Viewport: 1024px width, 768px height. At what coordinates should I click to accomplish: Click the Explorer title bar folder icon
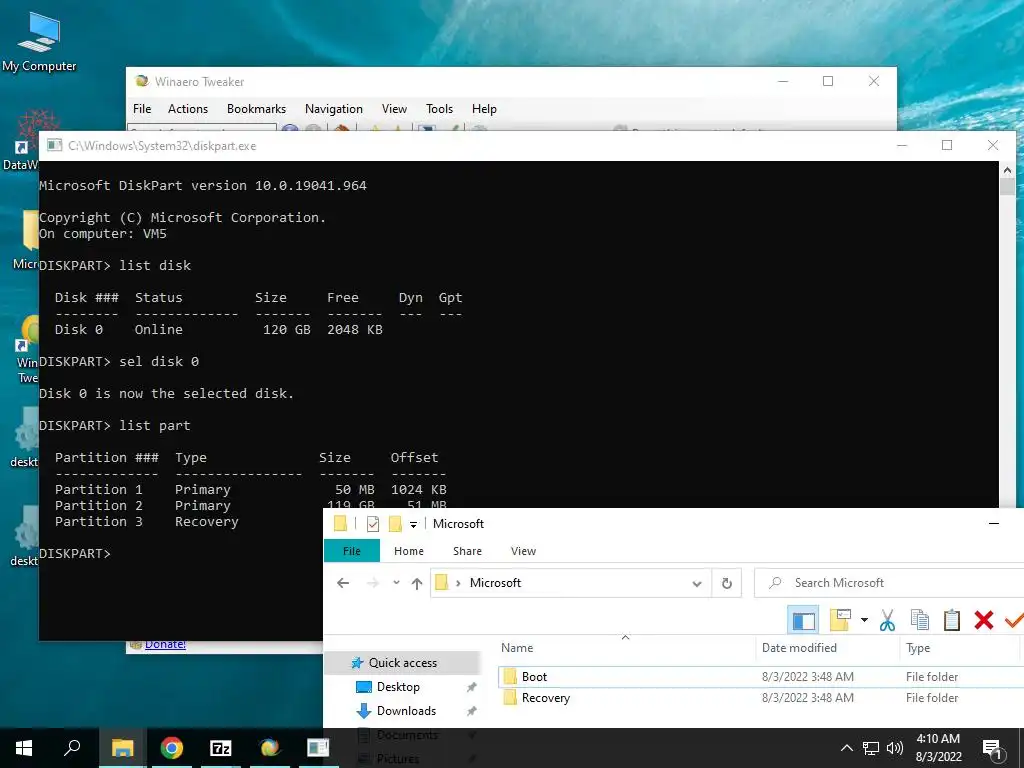[340, 523]
